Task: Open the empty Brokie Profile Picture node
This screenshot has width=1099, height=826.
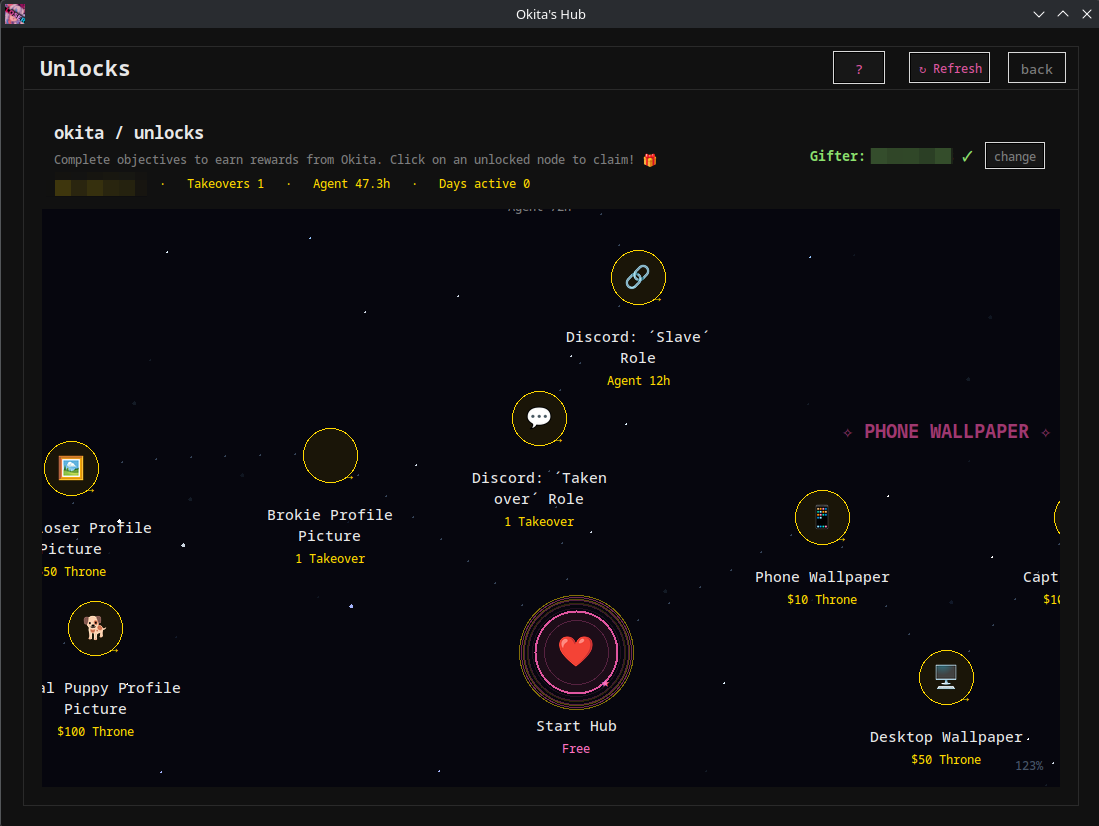Action: coord(330,455)
